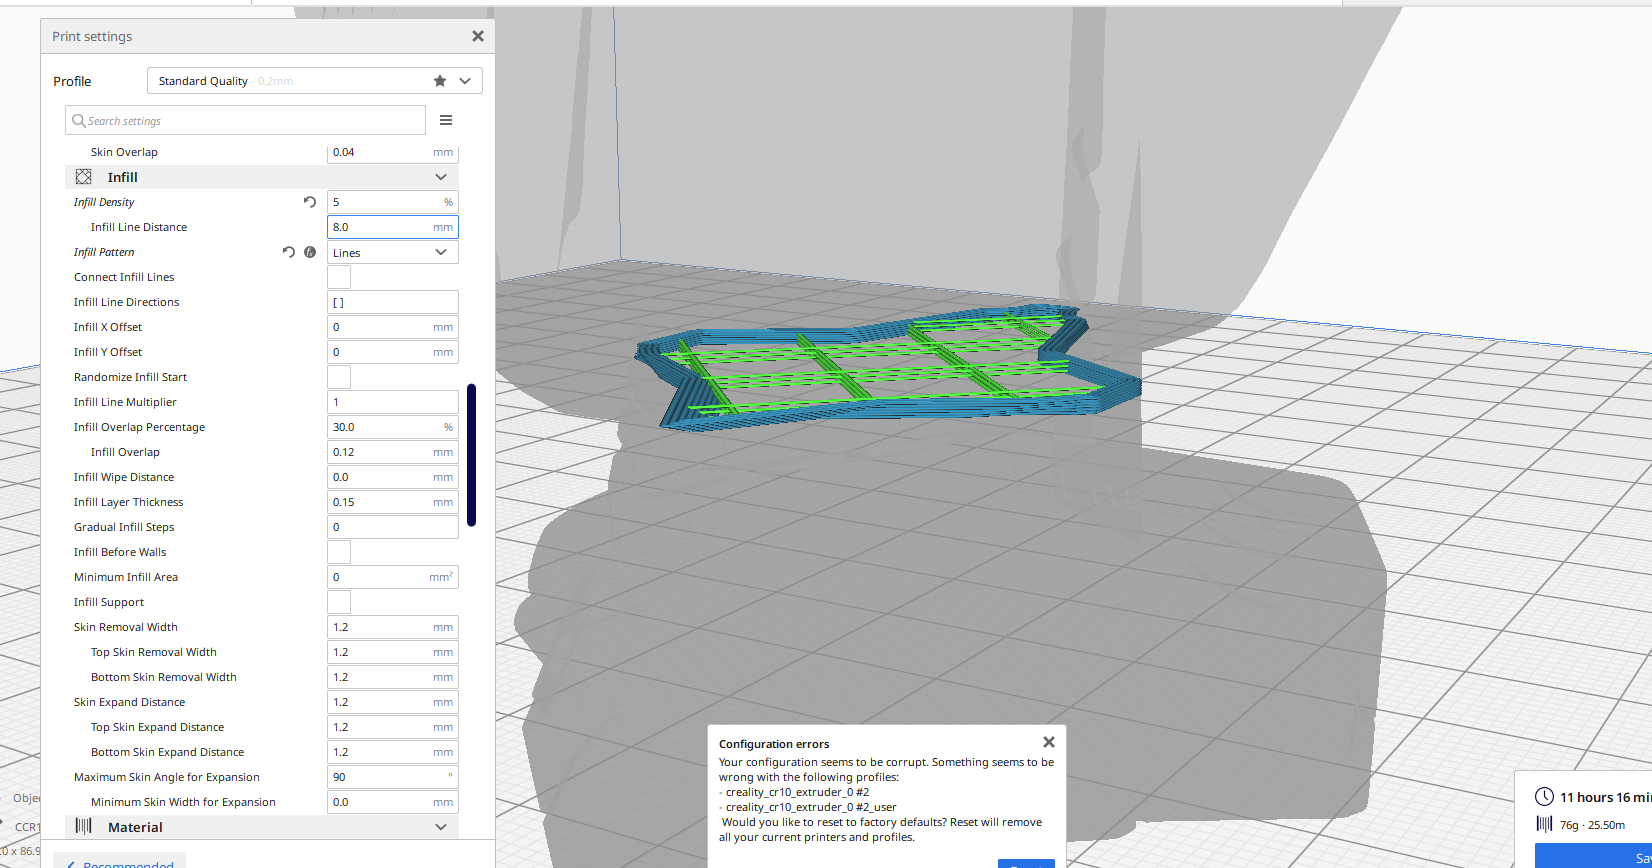Click the print time clock icon
Viewport: 1652px width, 868px height.
(1544, 797)
